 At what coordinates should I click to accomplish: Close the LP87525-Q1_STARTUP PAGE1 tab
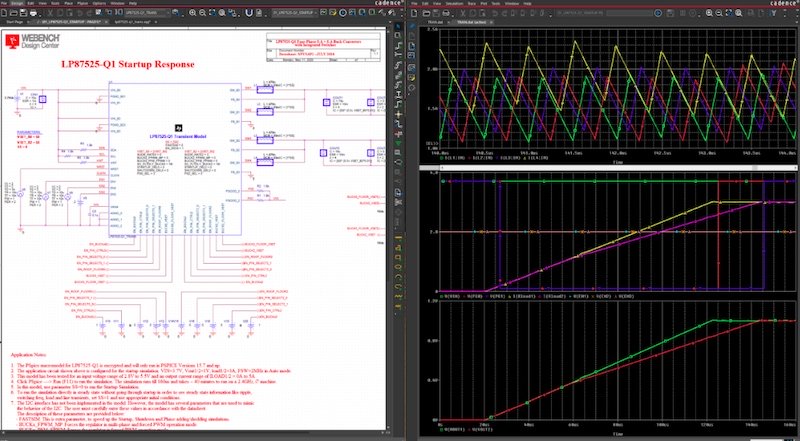coord(105,22)
